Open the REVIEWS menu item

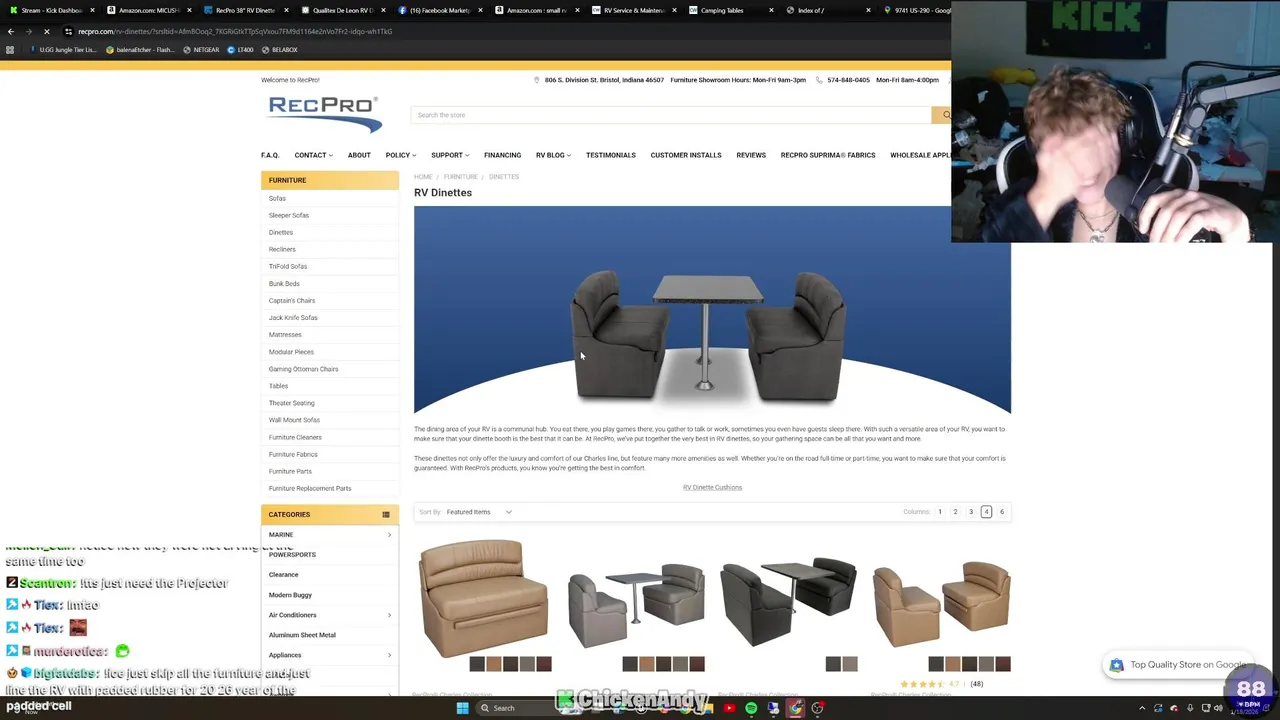pyautogui.click(x=751, y=155)
